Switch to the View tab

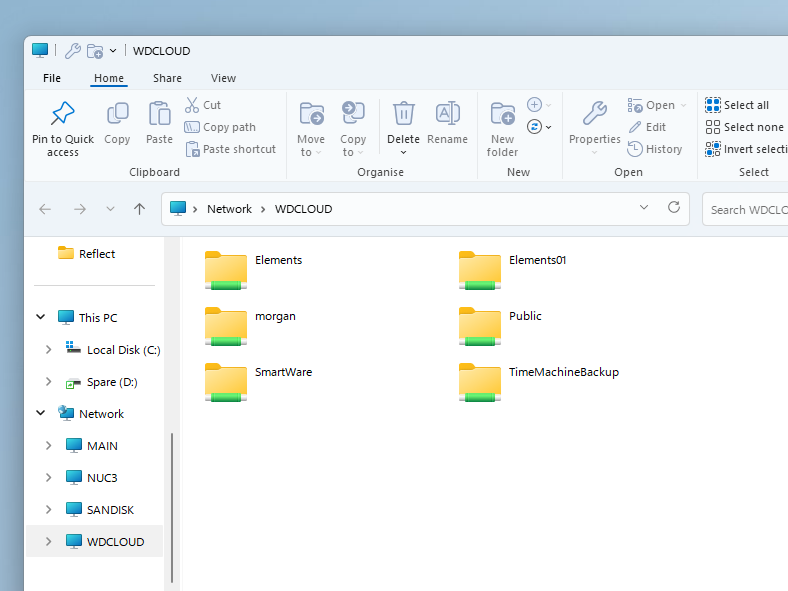click(223, 78)
